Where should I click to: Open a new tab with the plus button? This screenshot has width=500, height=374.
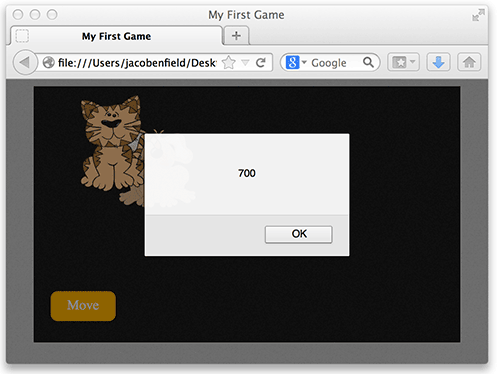pyautogui.click(x=236, y=35)
